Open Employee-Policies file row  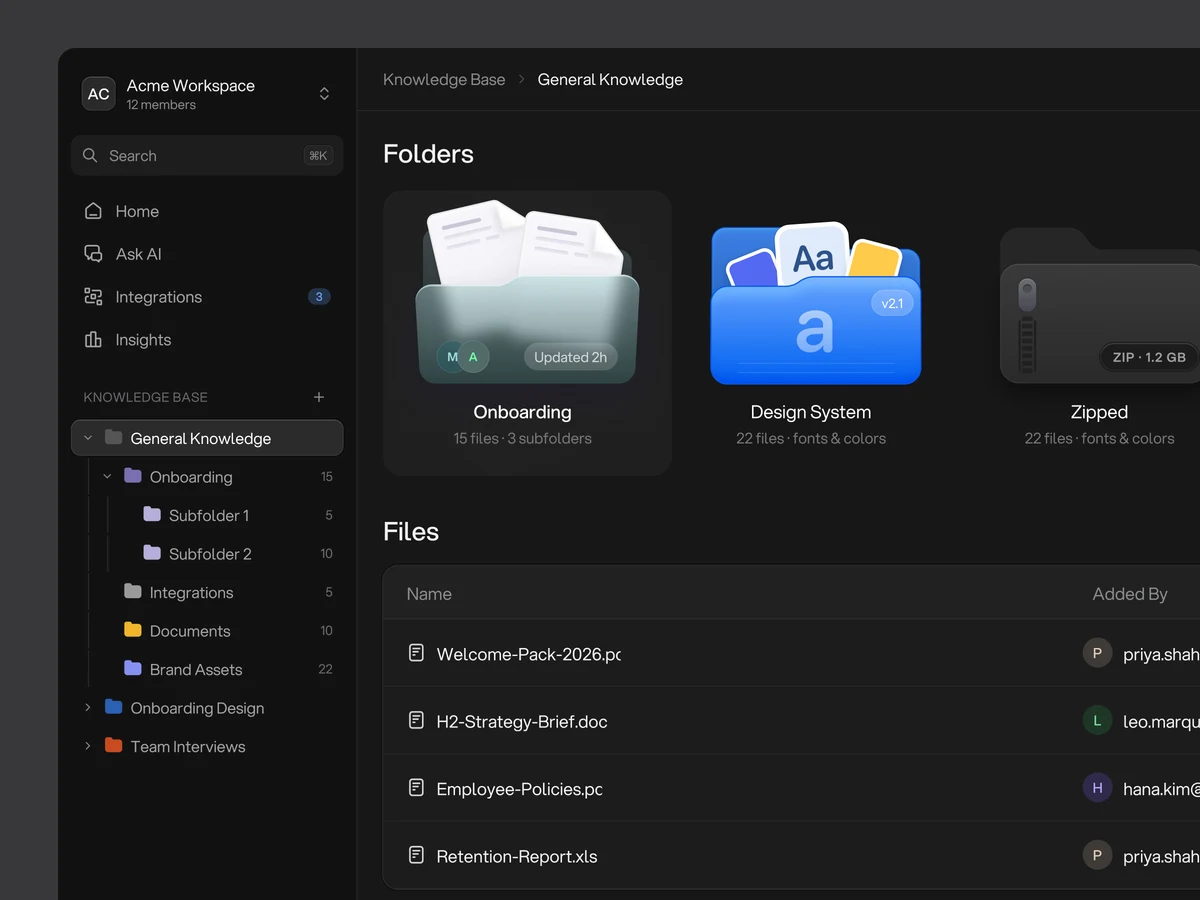tap(791, 788)
